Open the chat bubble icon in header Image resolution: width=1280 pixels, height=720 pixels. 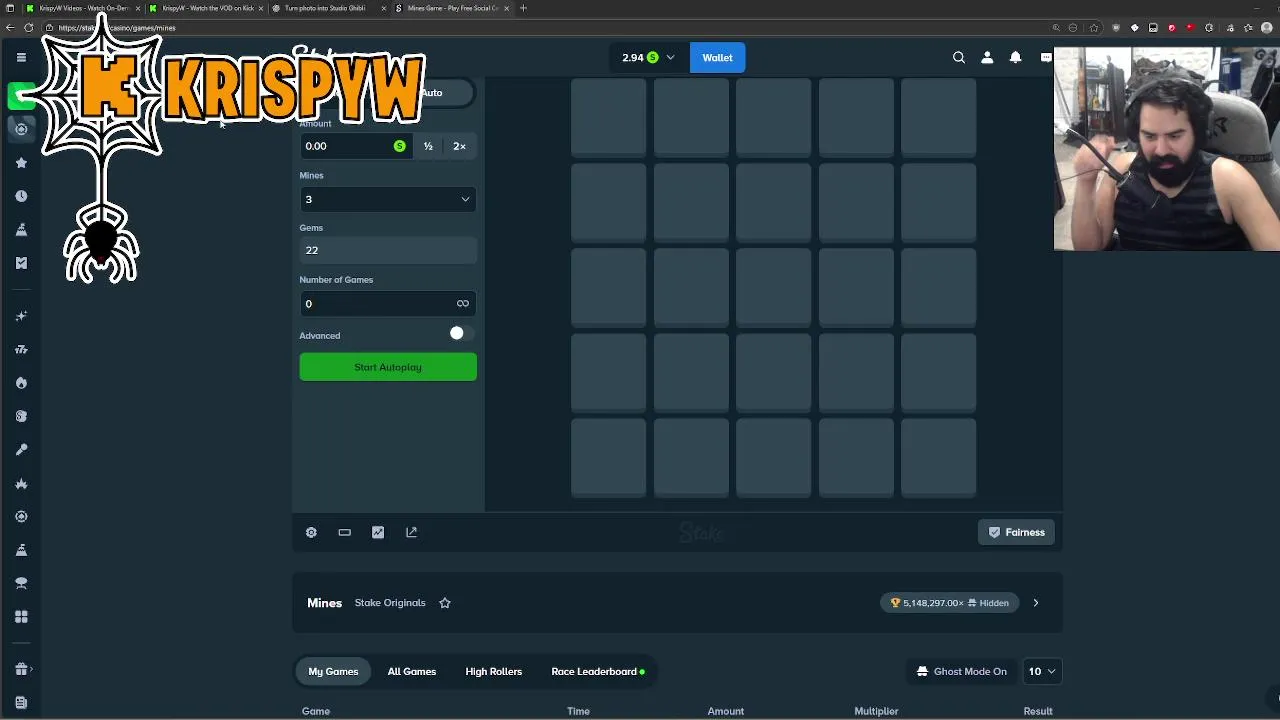(x=1045, y=57)
